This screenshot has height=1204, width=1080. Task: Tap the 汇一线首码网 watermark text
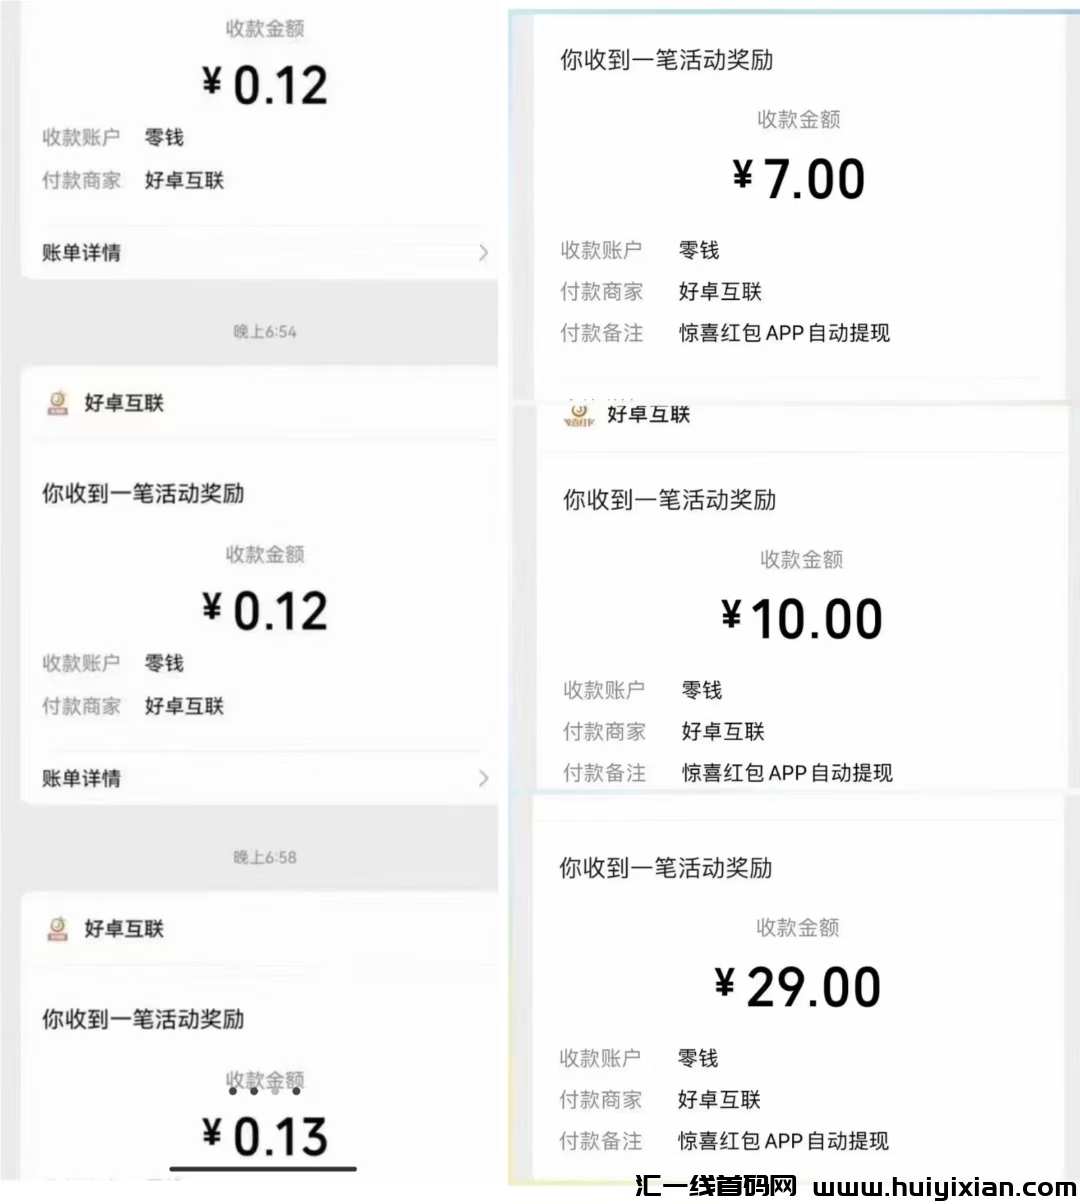tap(716, 1188)
